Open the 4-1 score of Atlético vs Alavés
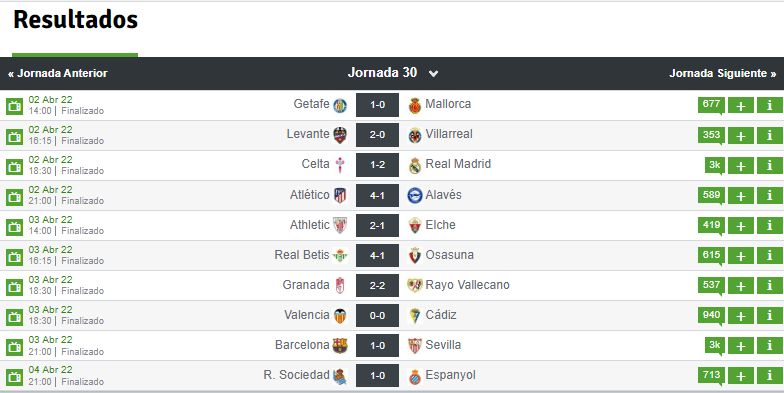The image size is (784, 393). [378, 195]
